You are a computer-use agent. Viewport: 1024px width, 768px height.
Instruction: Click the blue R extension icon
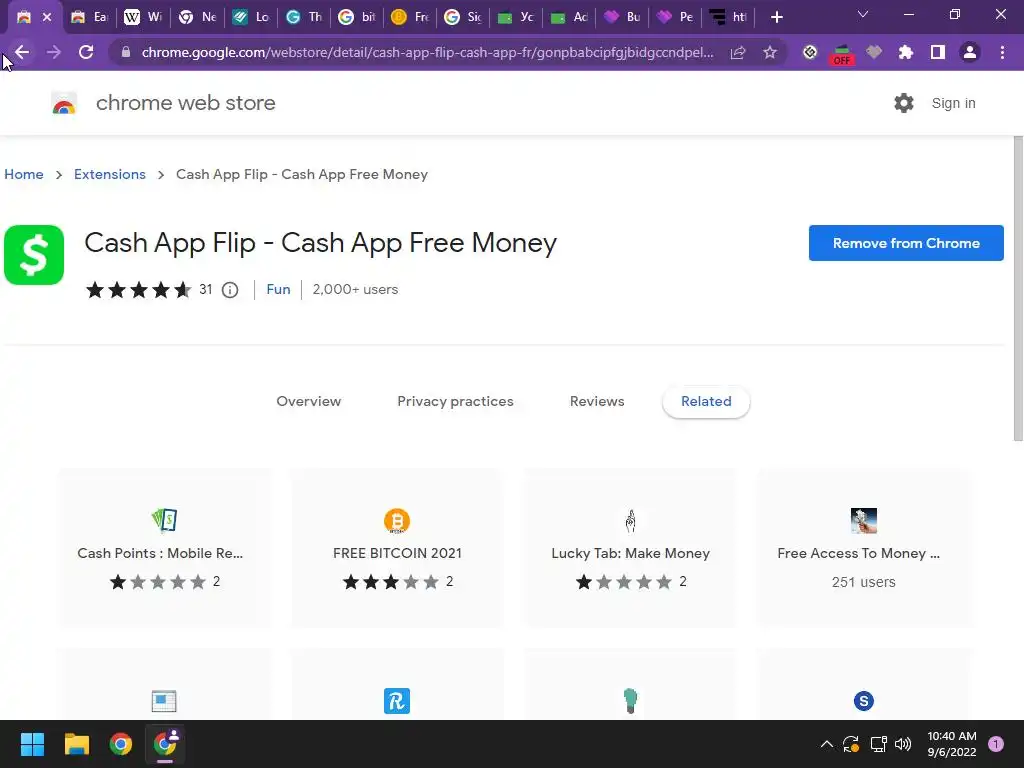[x=397, y=701]
